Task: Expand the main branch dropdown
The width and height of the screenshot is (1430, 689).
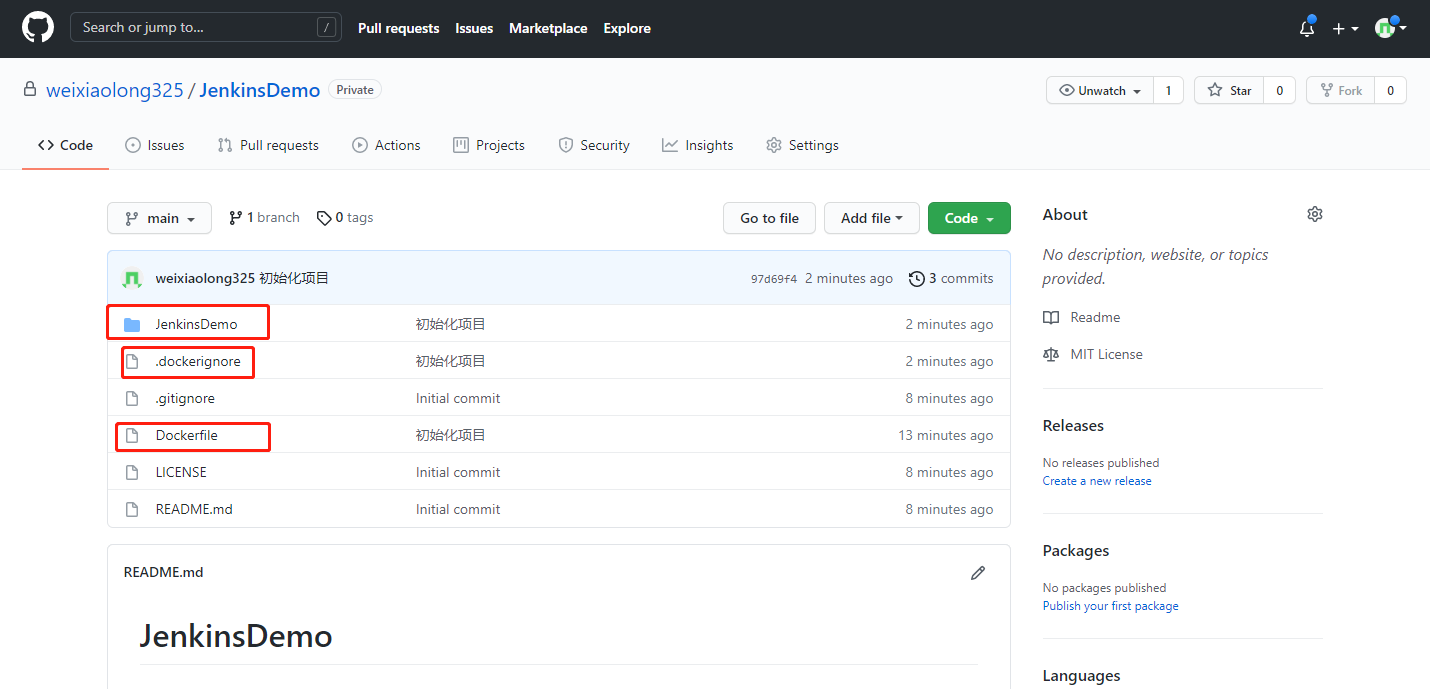Action: (x=159, y=218)
